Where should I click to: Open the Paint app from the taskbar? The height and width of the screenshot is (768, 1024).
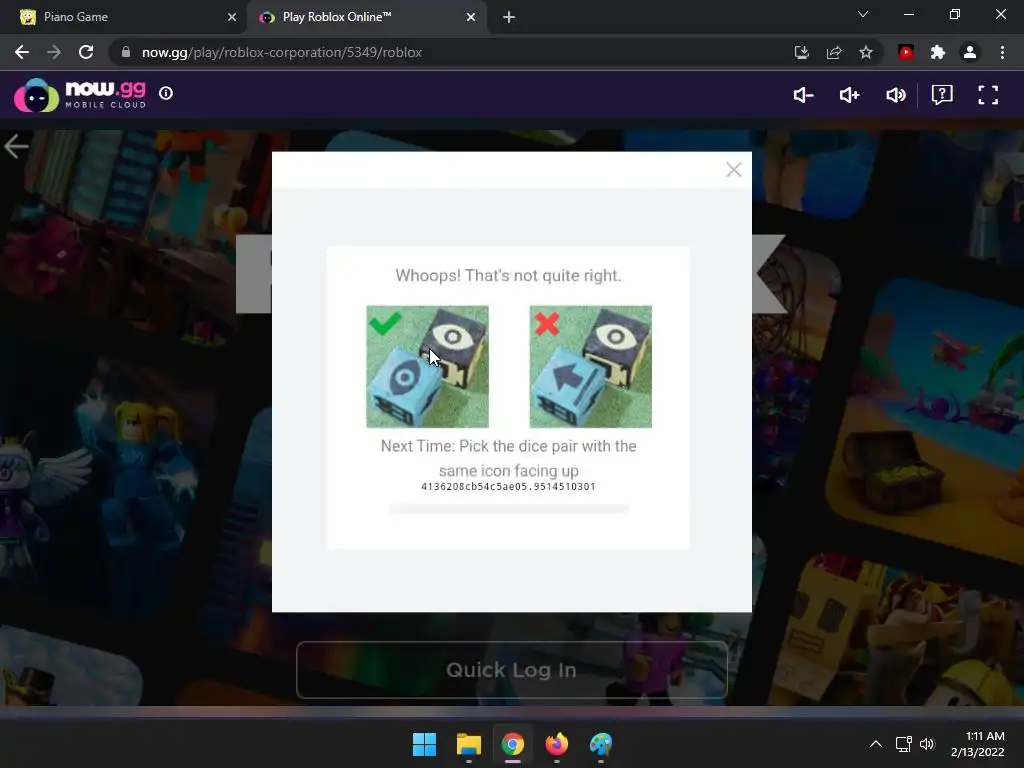pyautogui.click(x=601, y=744)
